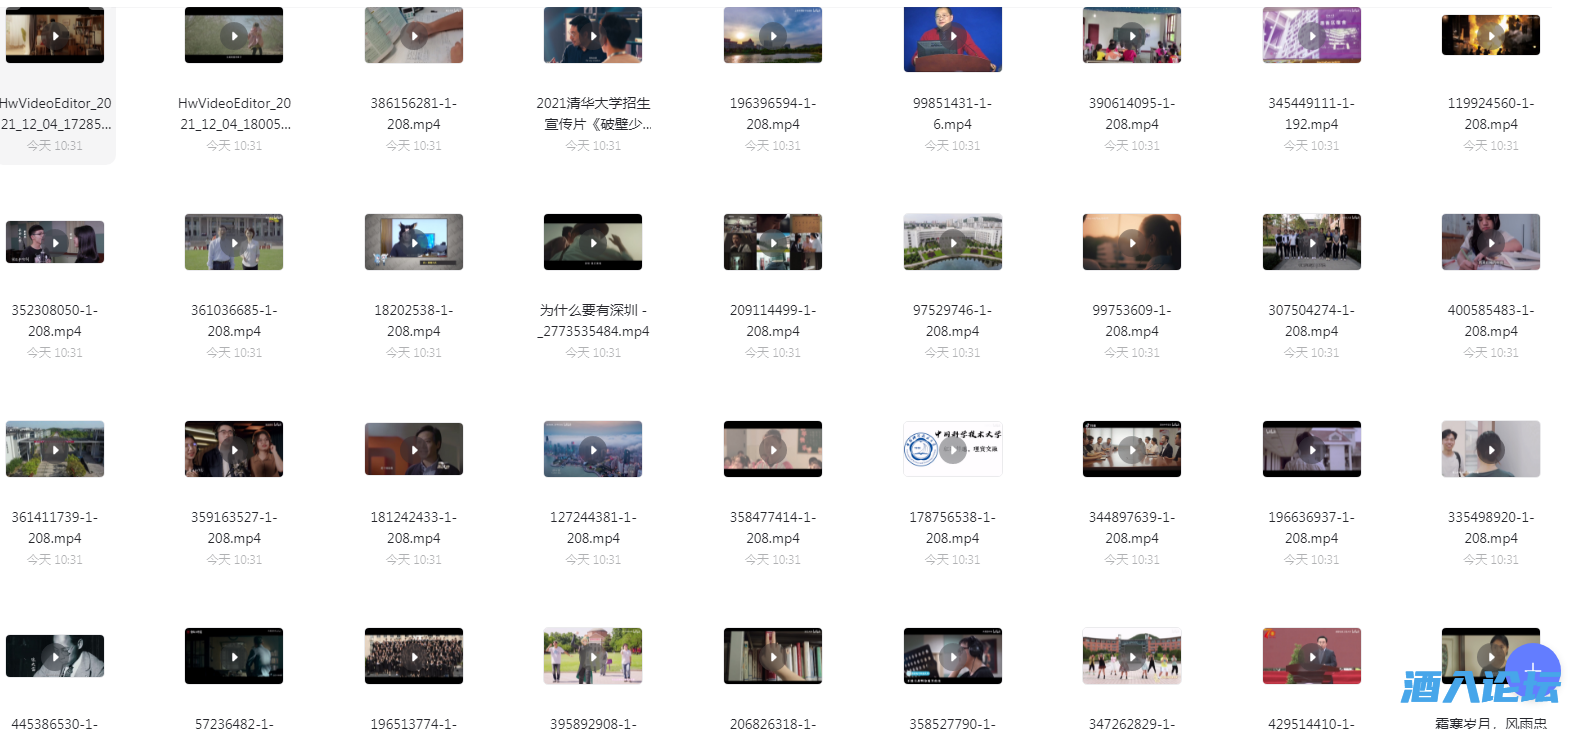Click file name 209114499-1-208.mp4
Screen dimensions: 1575x729
click(x=773, y=320)
